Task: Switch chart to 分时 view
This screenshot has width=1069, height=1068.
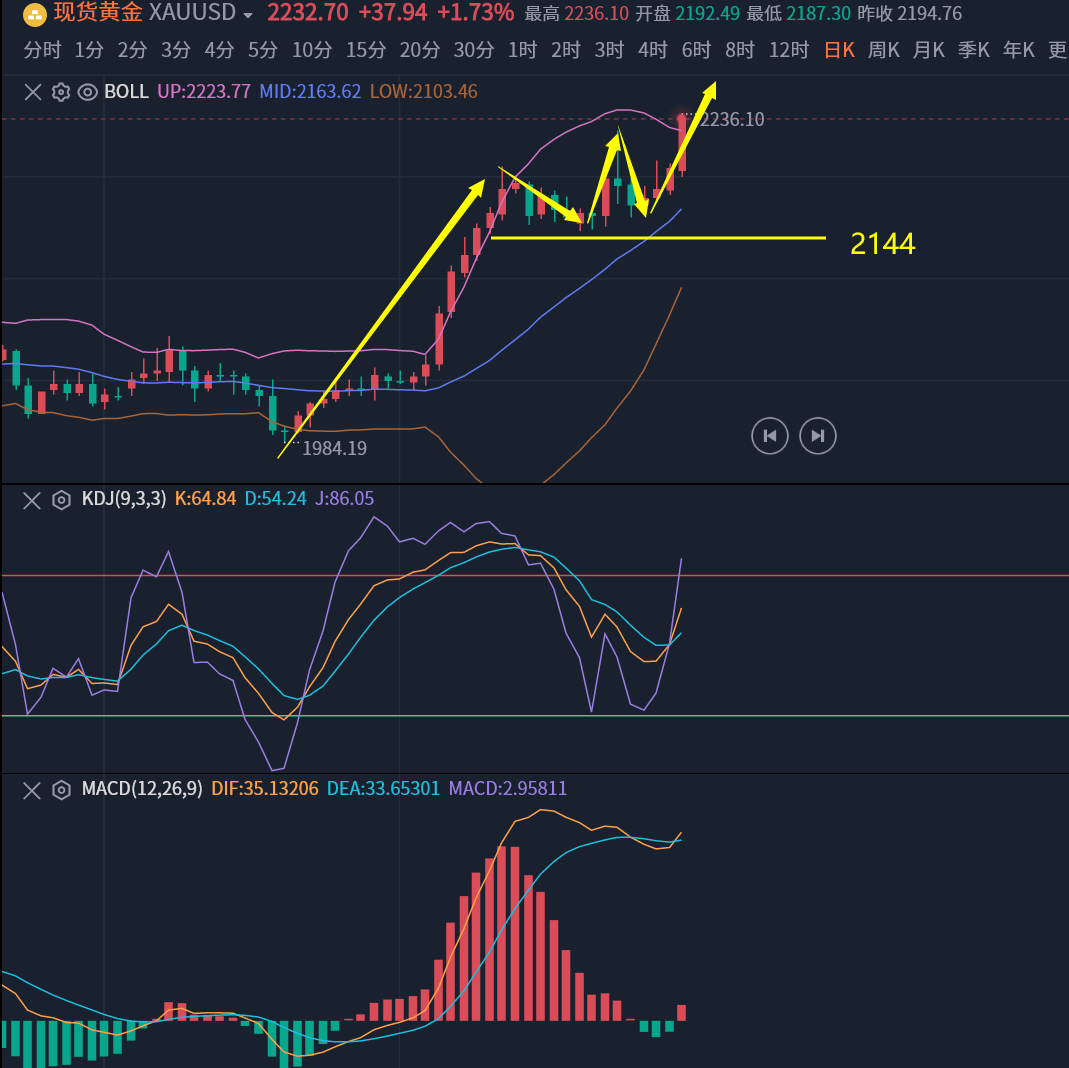Action: (42, 50)
